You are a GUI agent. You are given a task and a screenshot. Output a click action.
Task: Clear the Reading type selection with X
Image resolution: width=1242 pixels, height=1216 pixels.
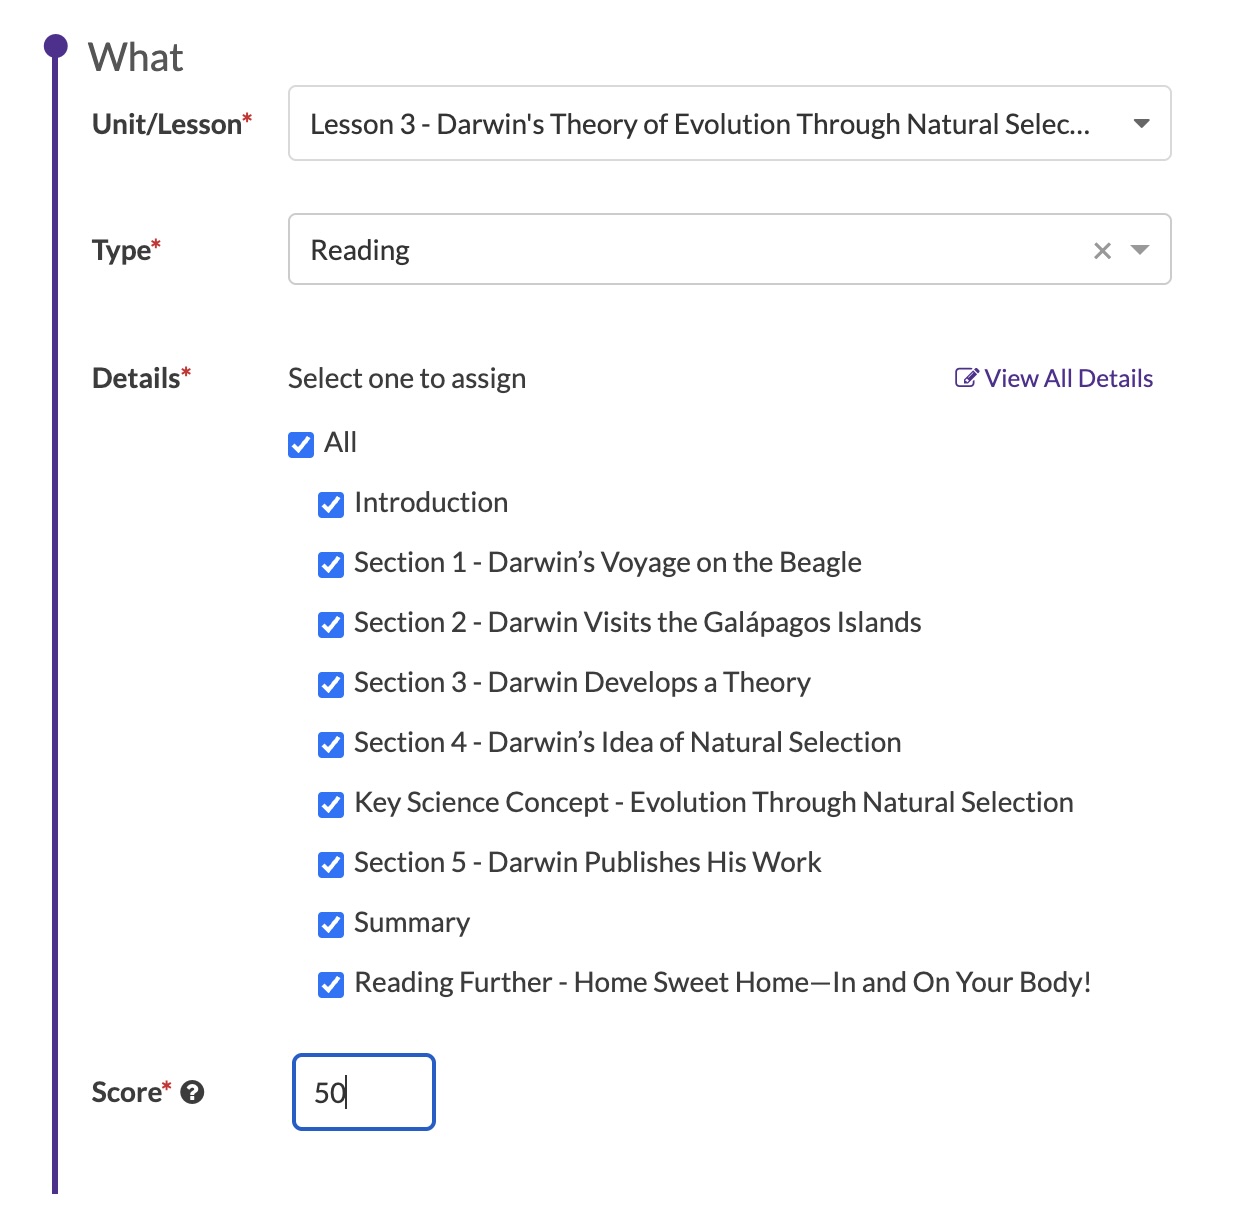[x=1102, y=251]
